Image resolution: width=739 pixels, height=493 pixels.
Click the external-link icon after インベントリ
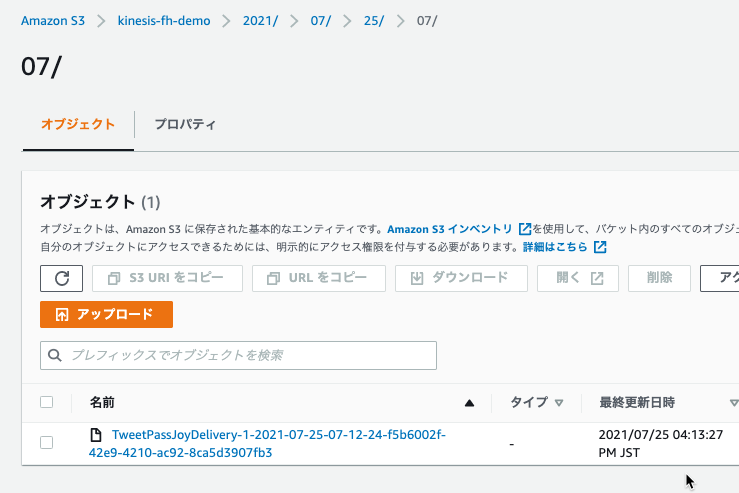[x=525, y=229]
